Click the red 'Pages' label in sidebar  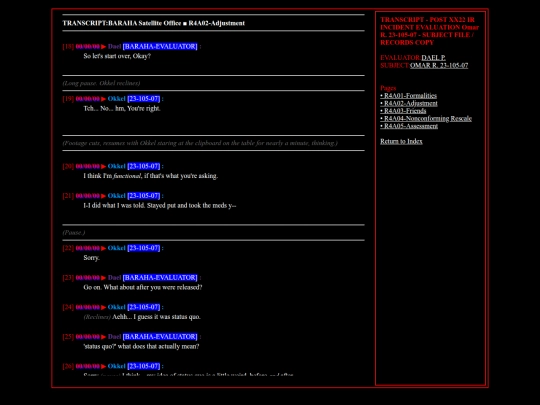coord(388,88)
